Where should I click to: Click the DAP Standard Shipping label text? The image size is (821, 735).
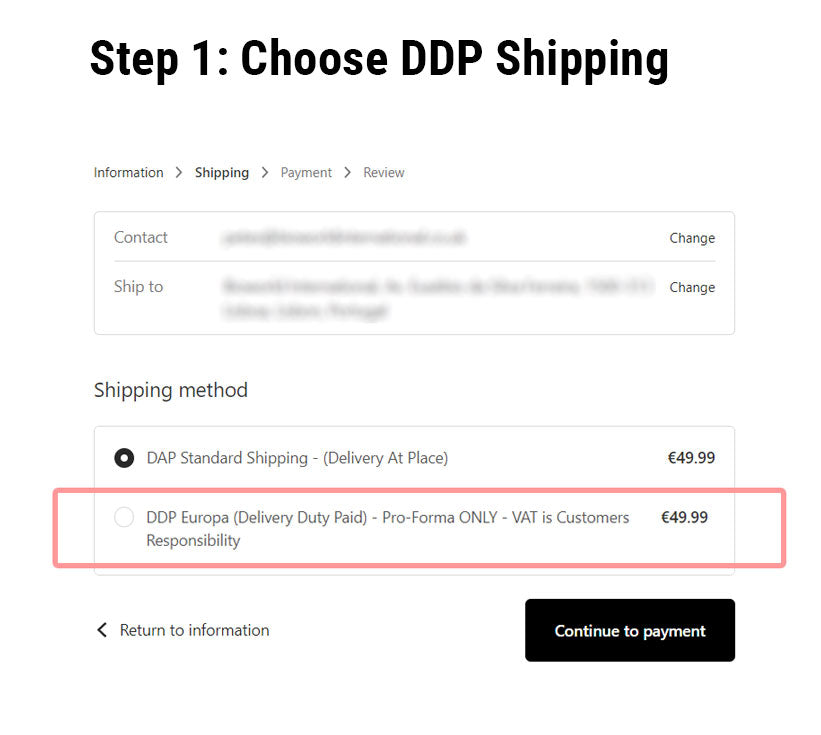pyautogui.click(x=297, y=458)
